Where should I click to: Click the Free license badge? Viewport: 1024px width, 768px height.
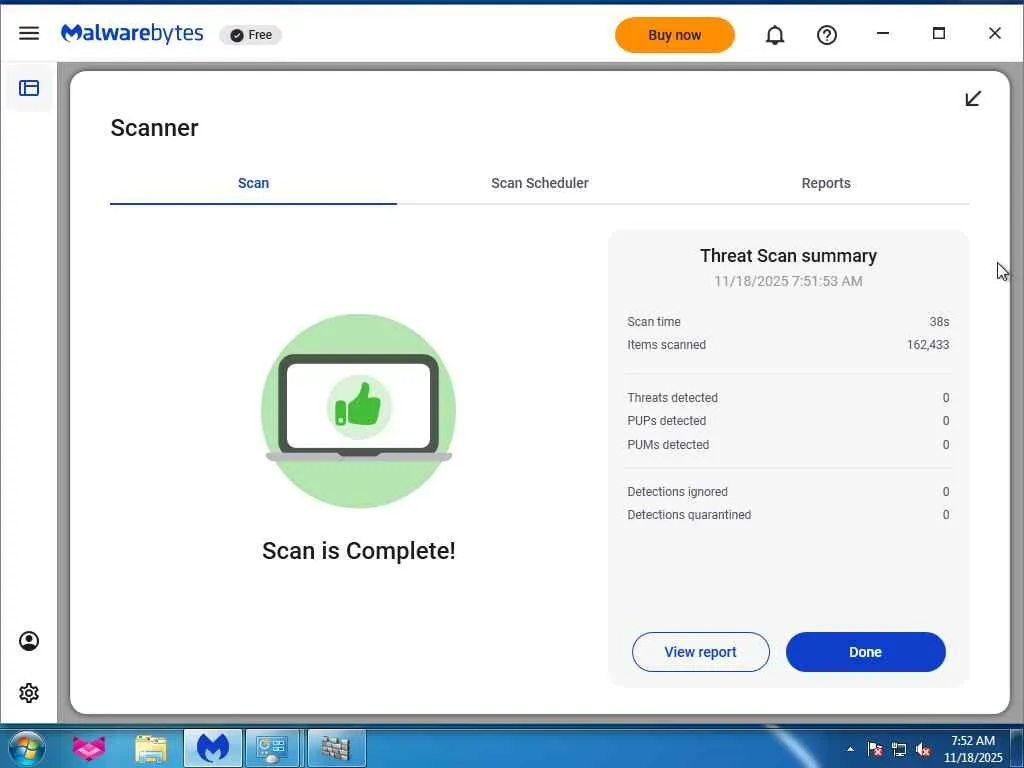[x=251, y=35]
